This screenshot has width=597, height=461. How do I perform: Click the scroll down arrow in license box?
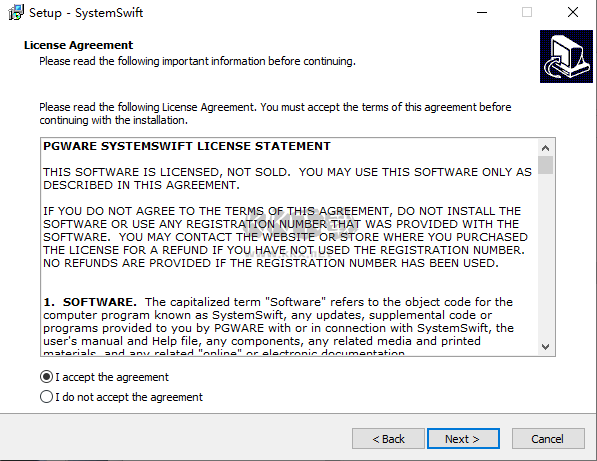pyautogui.click(x=546, y=347)
